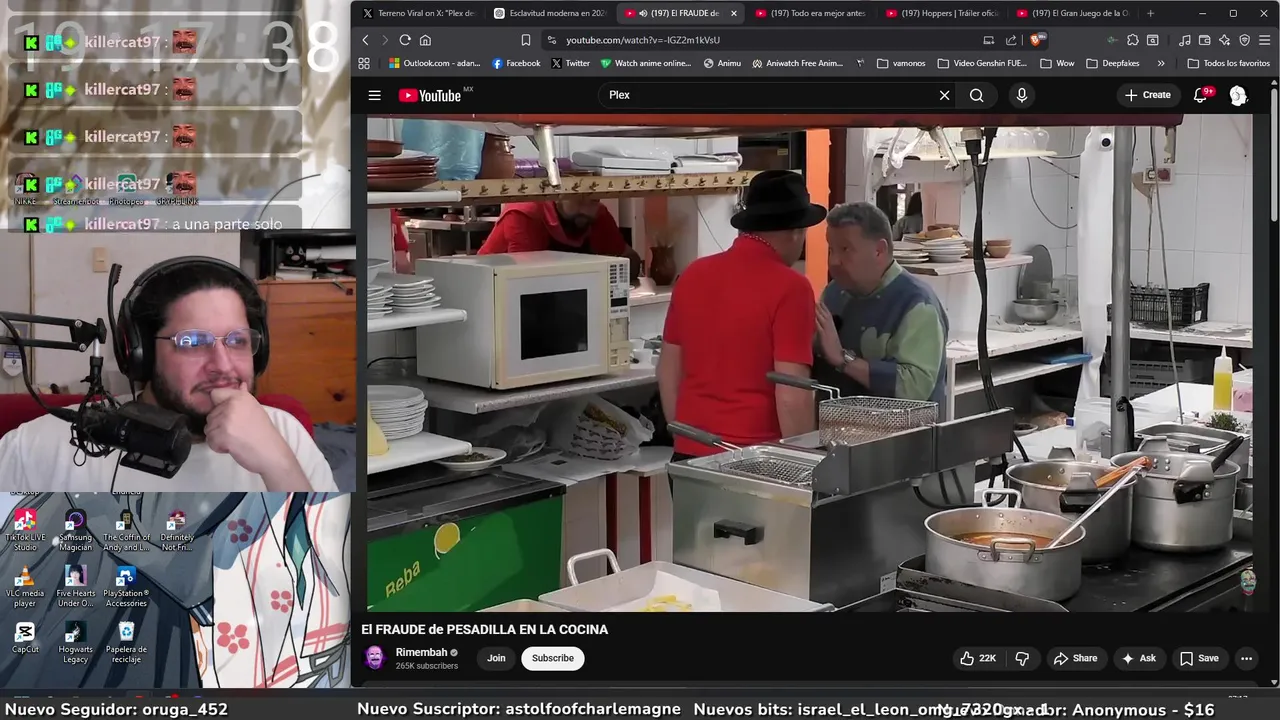Submit search with the magnifier icon

(x=977, y=95)
